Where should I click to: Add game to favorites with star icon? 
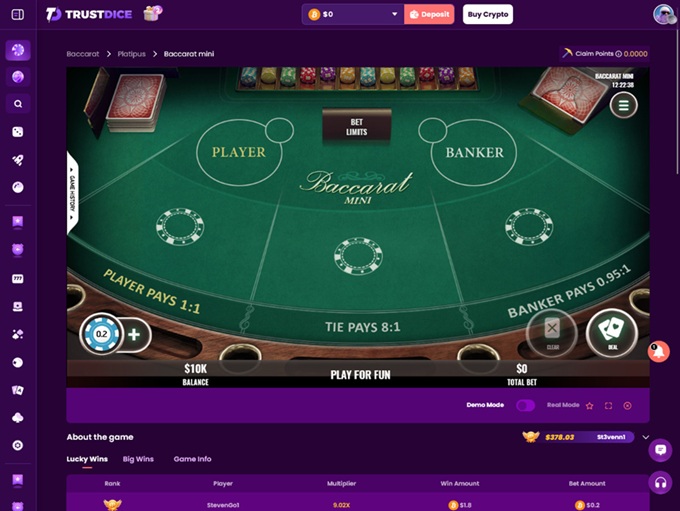click(589, 406)
